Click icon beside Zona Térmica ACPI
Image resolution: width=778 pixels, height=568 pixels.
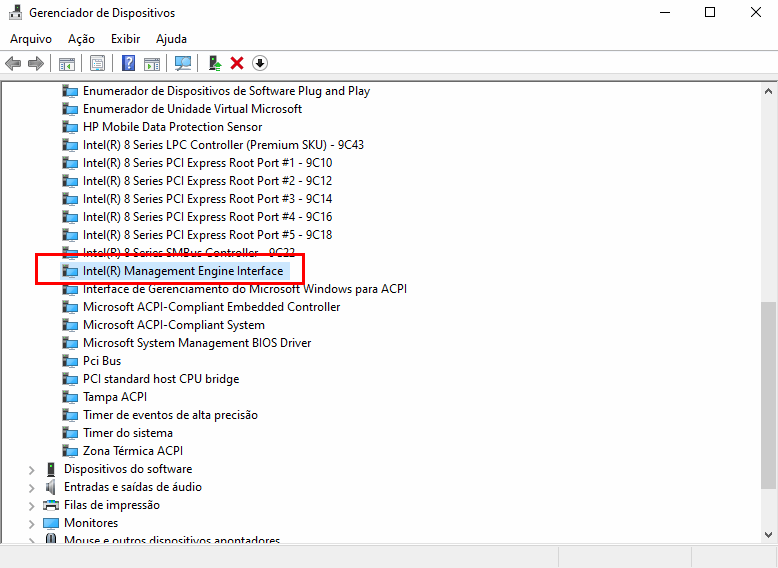point(70,451)
